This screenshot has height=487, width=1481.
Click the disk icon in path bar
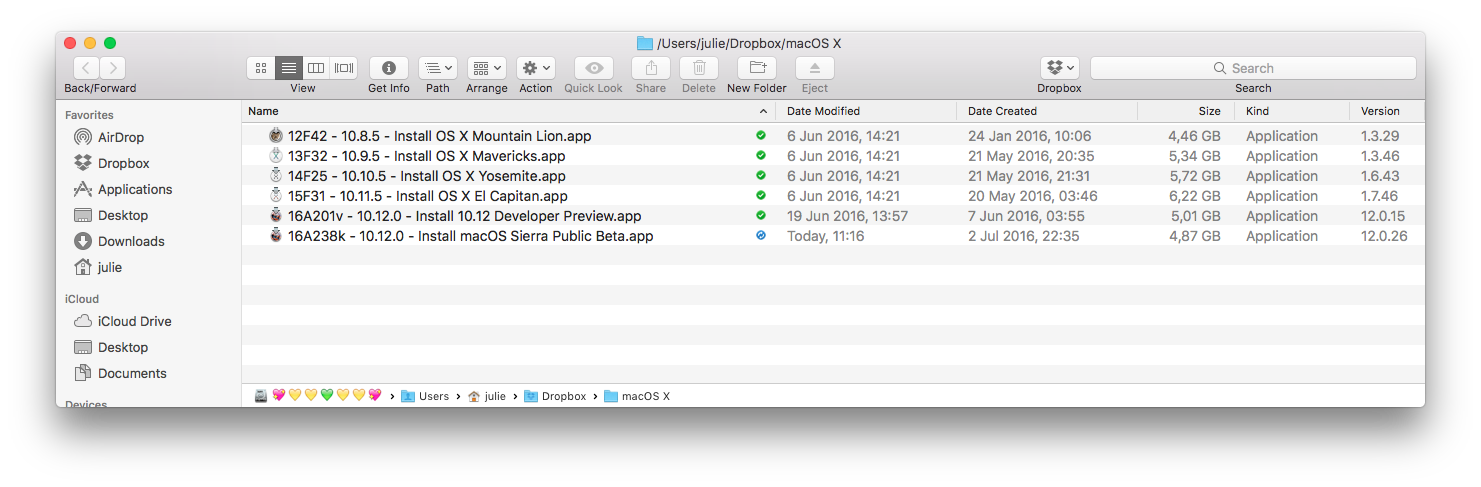click(261, 396)
